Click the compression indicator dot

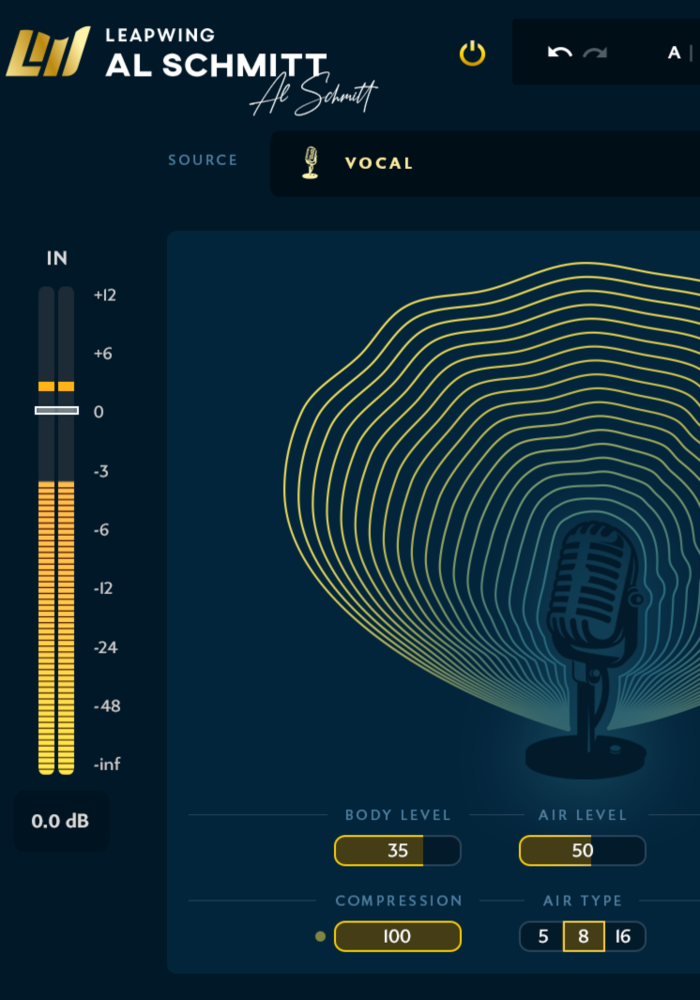[320, 937]
